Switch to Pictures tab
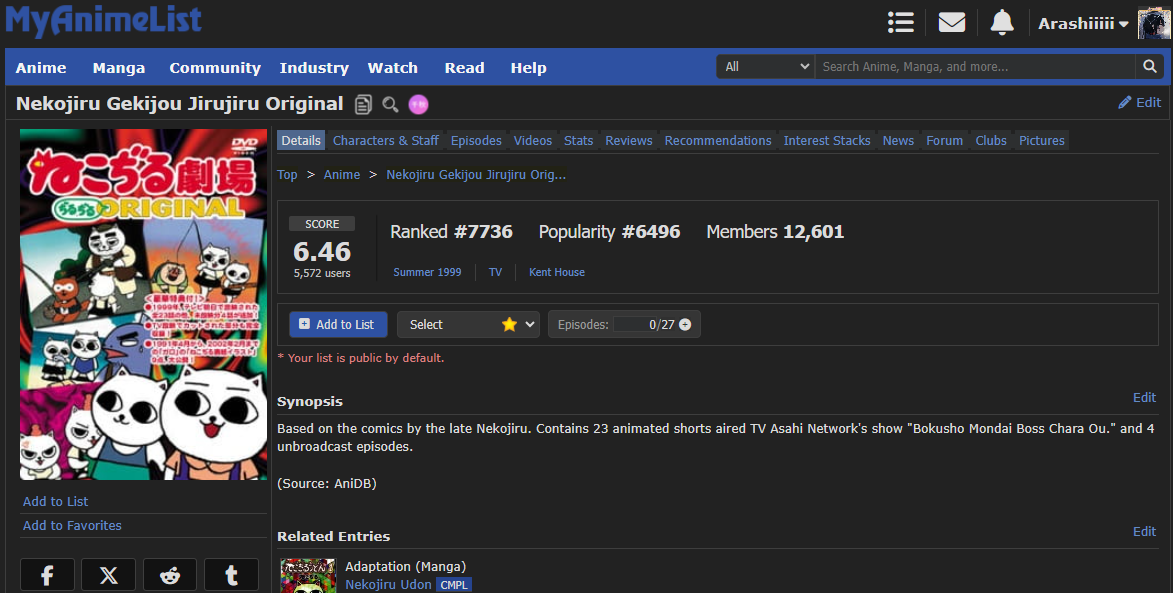Screen dimensions: 1173x593 click(x=1041, y=141)
